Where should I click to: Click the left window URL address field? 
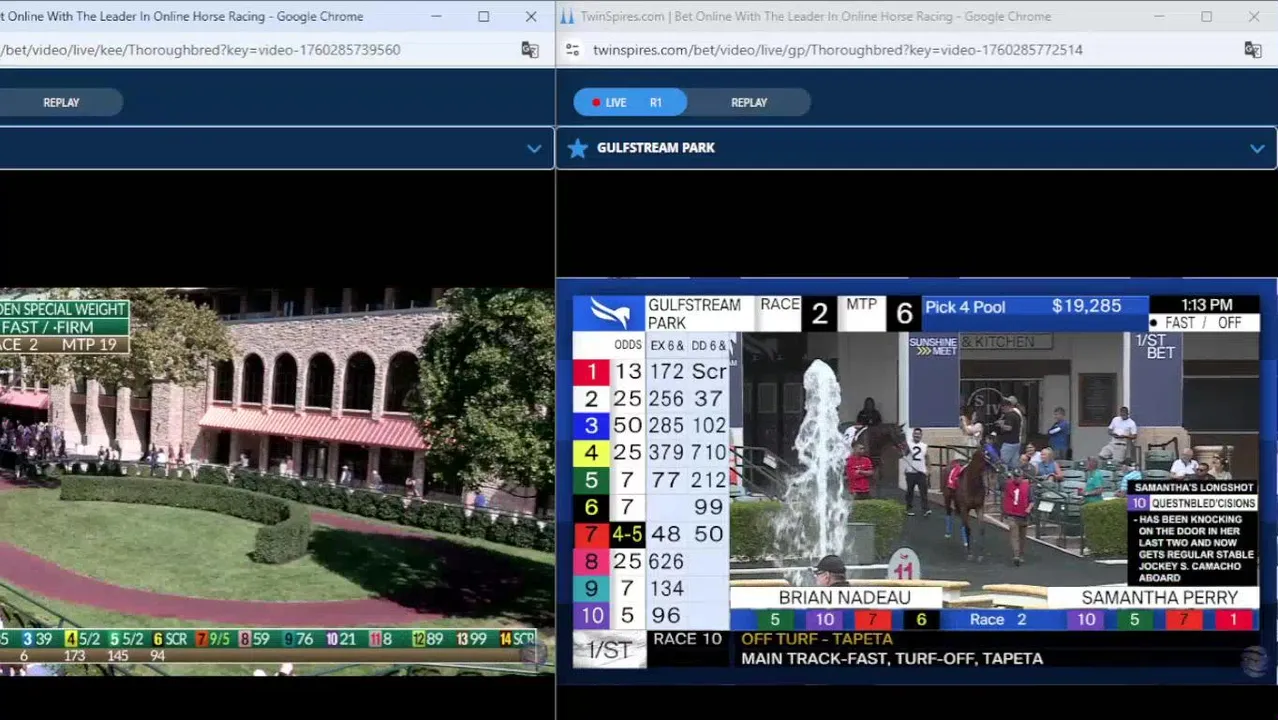click(200, 50)
